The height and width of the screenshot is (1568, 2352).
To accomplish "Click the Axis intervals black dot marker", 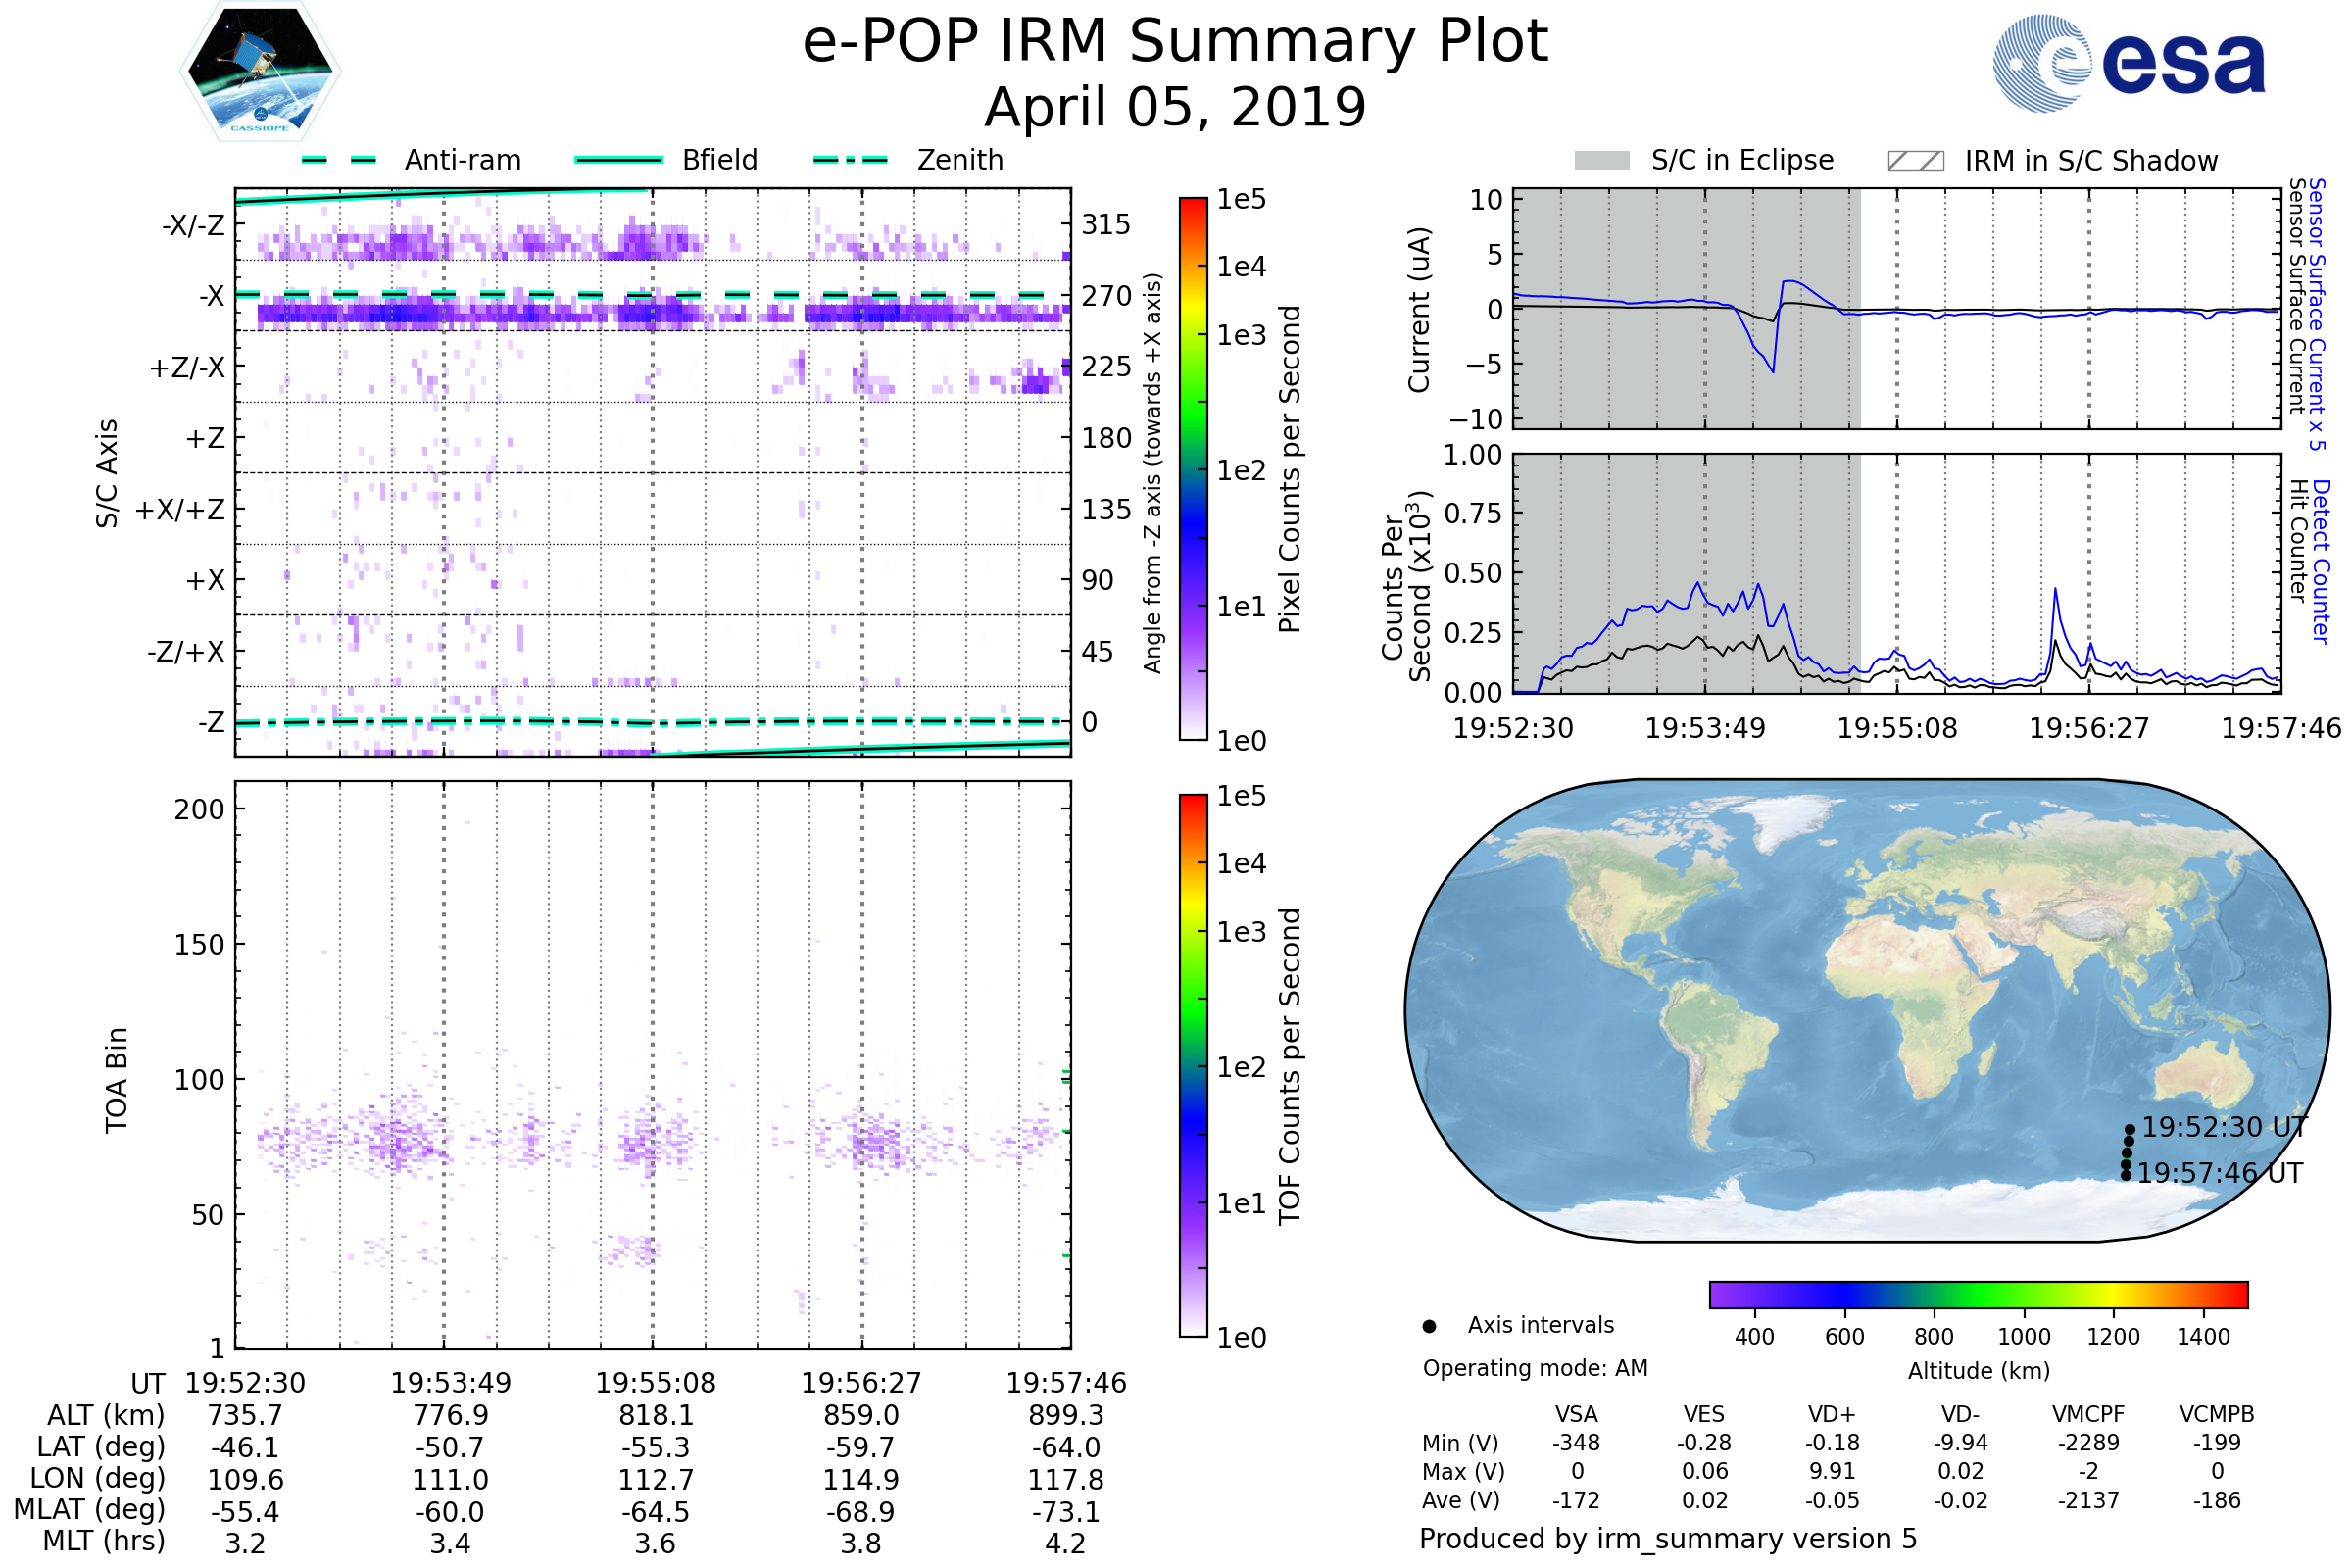I will click(1429, 1326).
